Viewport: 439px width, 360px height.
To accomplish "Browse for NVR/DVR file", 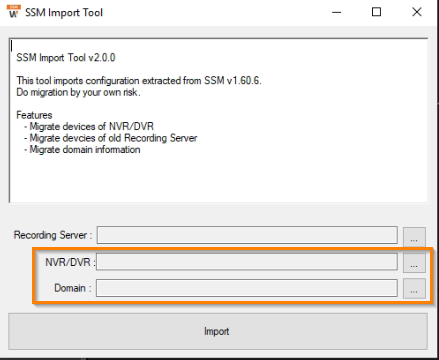I will (x=414, y=262).
